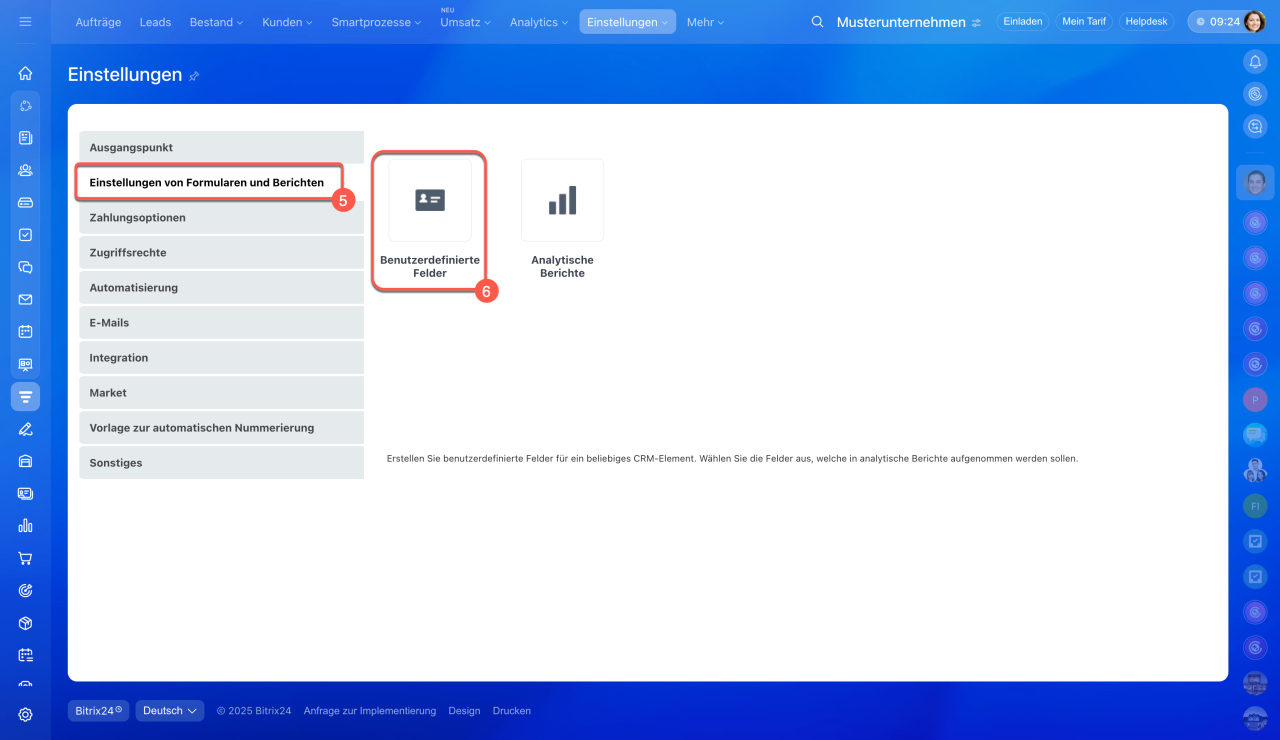The image size is (1280, 740).
Task: Expand the Kunden dropdown menu
Action: (x=287, y=22)
